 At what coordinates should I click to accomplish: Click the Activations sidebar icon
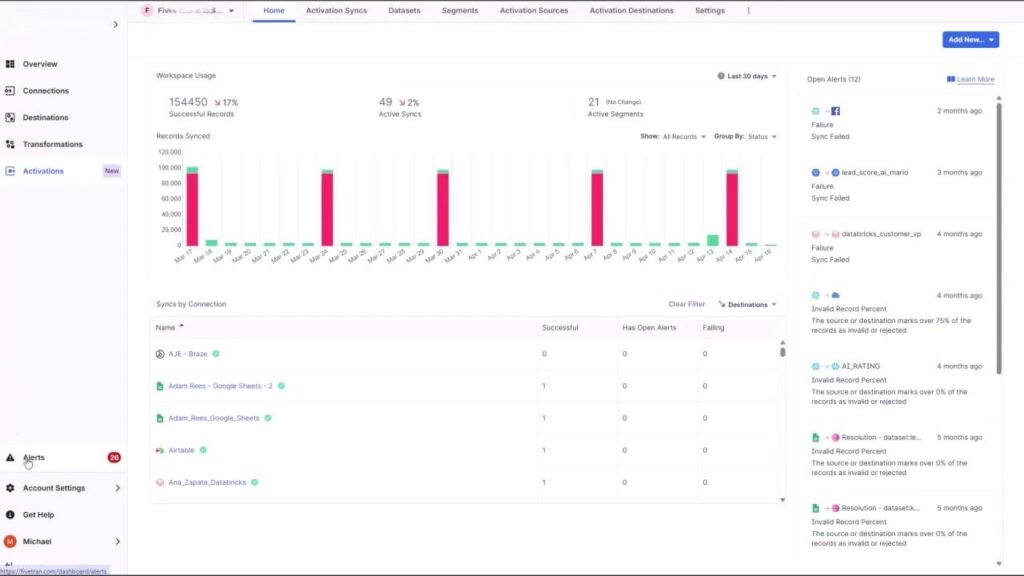coord(10,171)
